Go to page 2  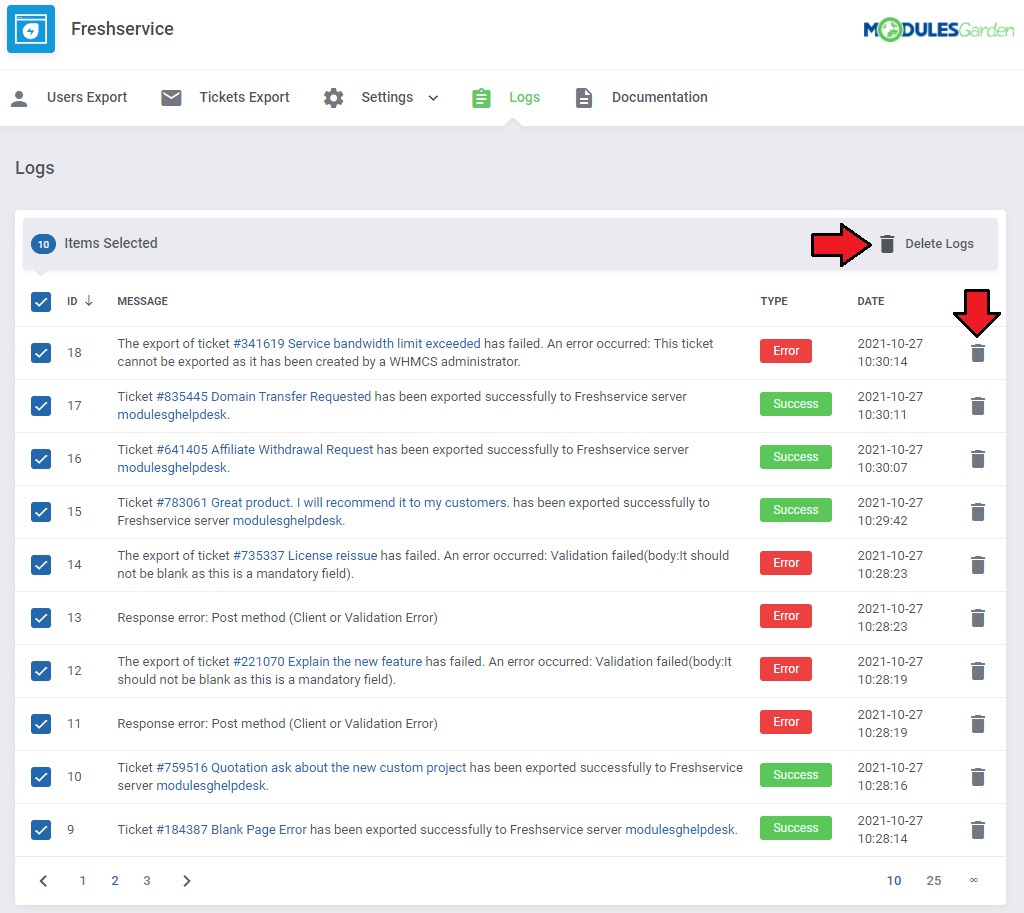click(115, 881)
